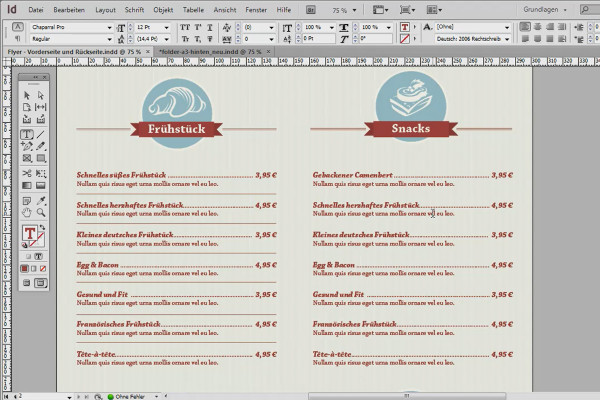600x400 pixels.
Task: Click the large fill color T swatch
Action: (x=29, y=233)
